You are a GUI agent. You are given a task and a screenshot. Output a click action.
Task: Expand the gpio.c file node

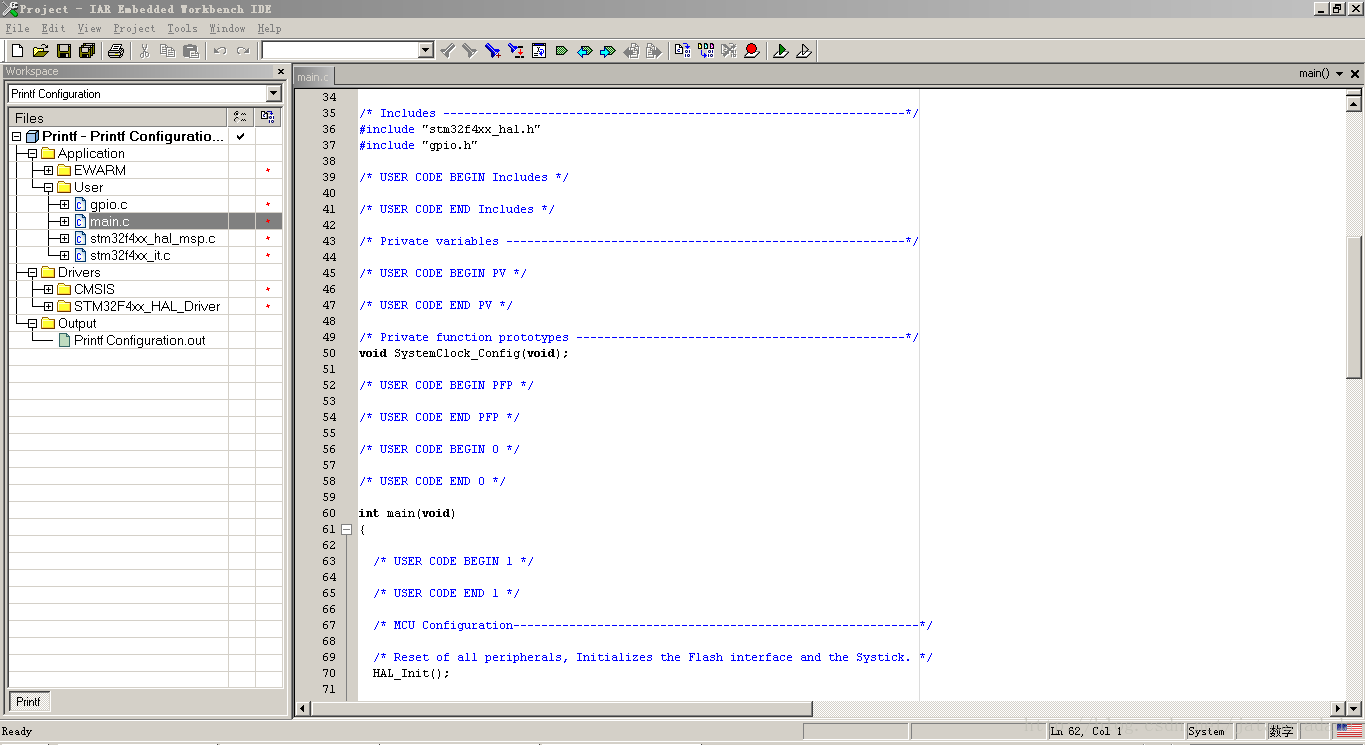[64, 204]
